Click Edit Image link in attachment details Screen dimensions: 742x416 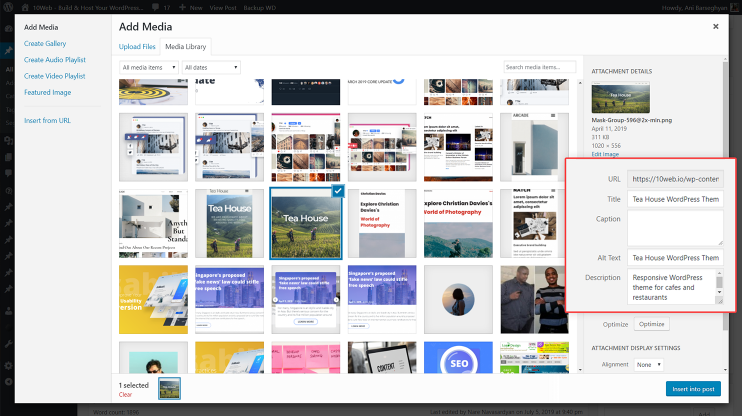605,154
